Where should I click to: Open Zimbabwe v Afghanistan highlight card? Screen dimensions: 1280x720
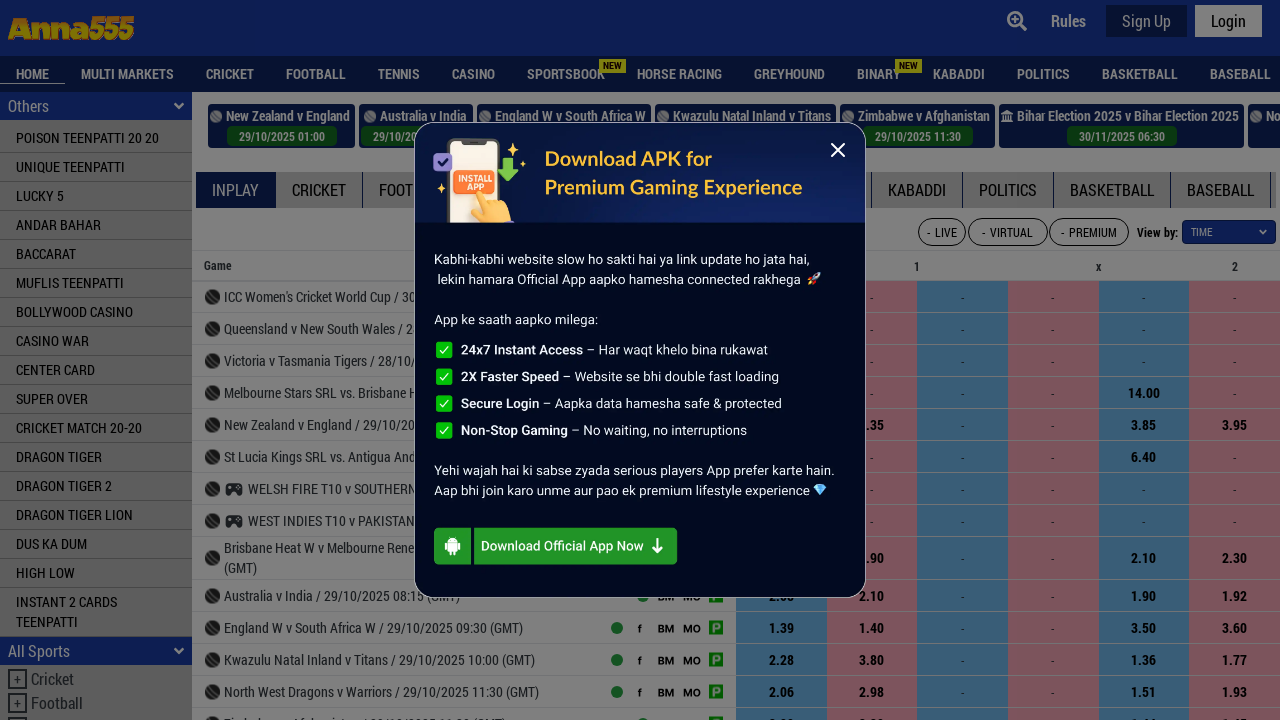coord(917,126)
